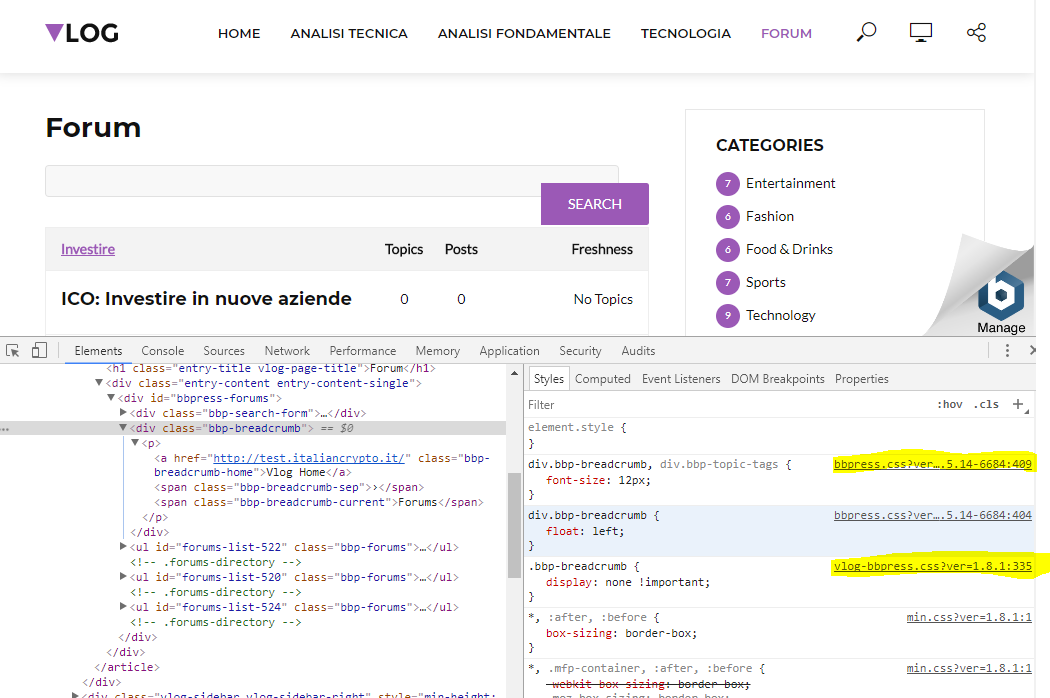Open ANALISI FONDAMENTALE menu item
The width and height of the screenshot is (1050, 698).
[x=524, y=33]
